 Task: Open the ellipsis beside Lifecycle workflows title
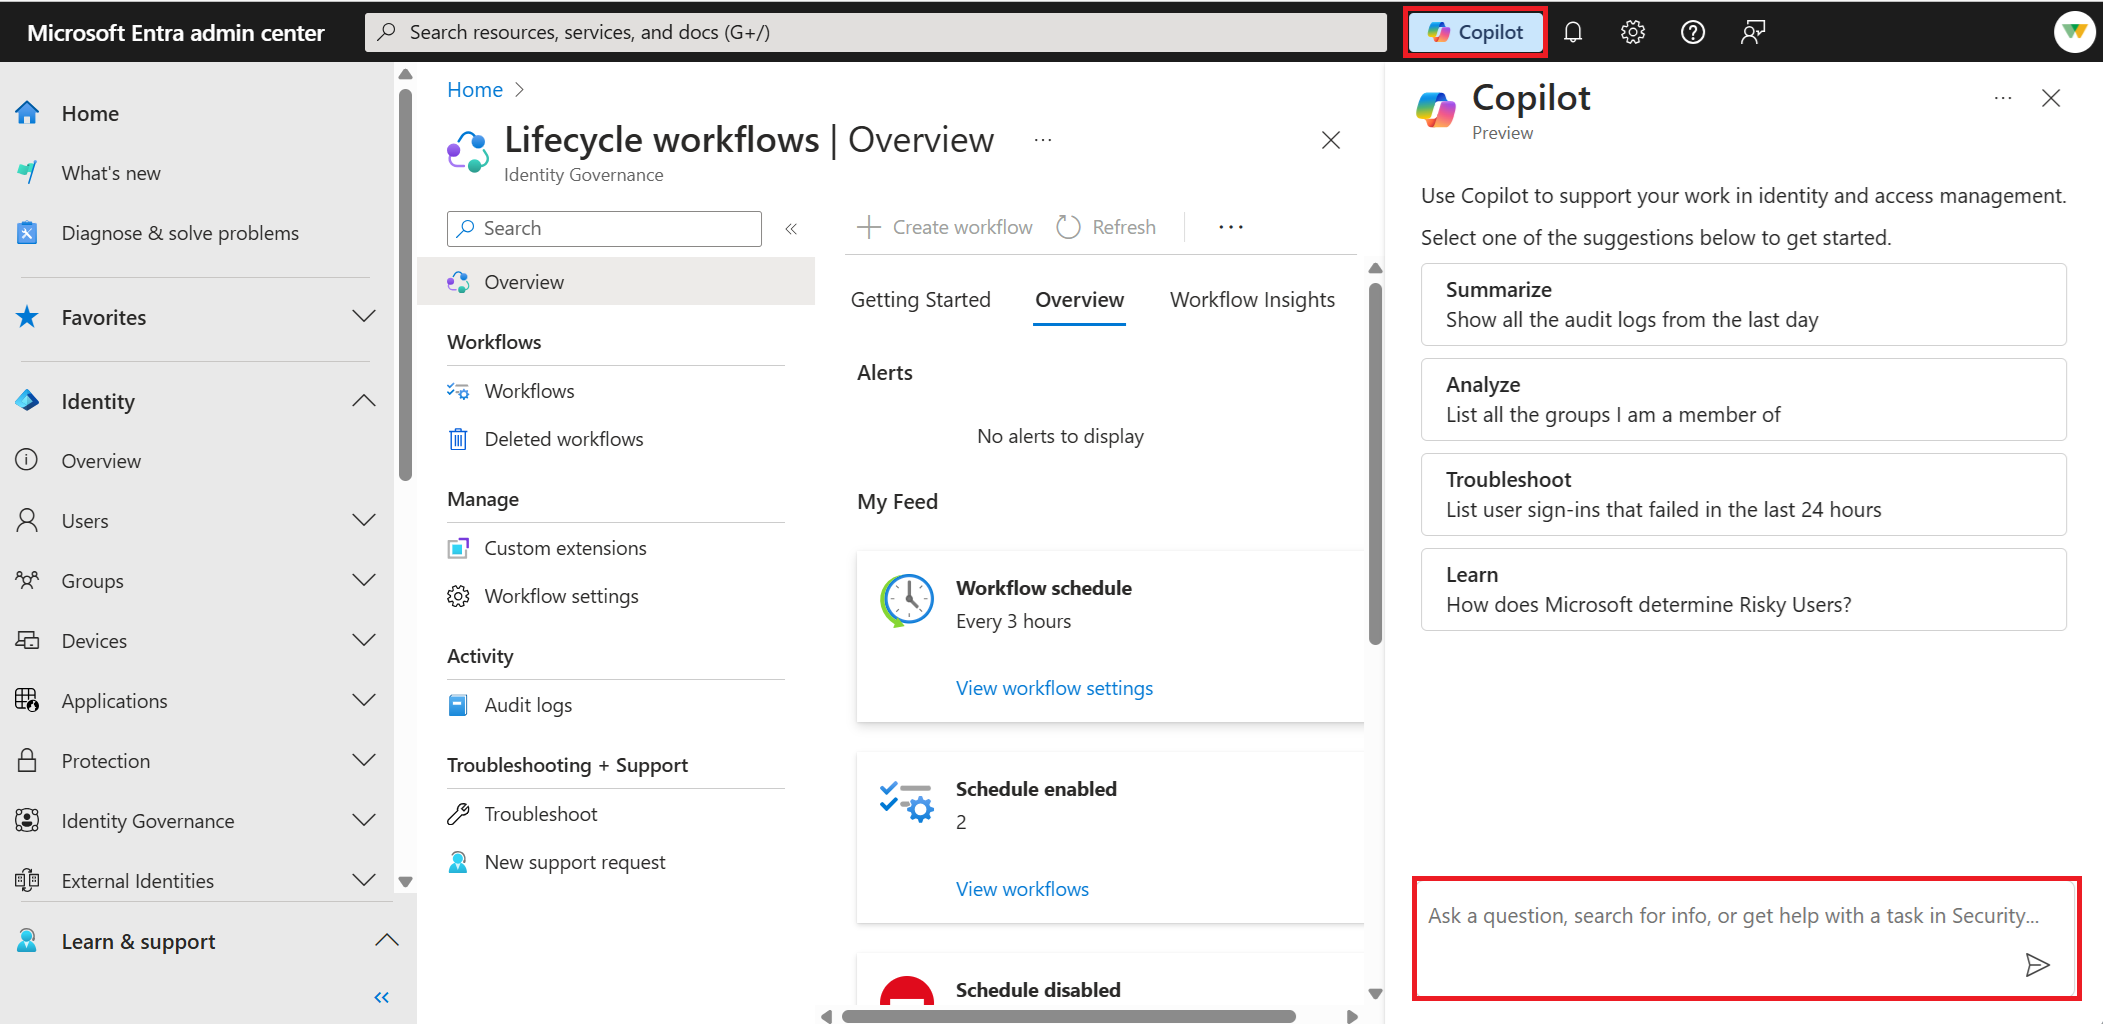tap(1043, 140)
